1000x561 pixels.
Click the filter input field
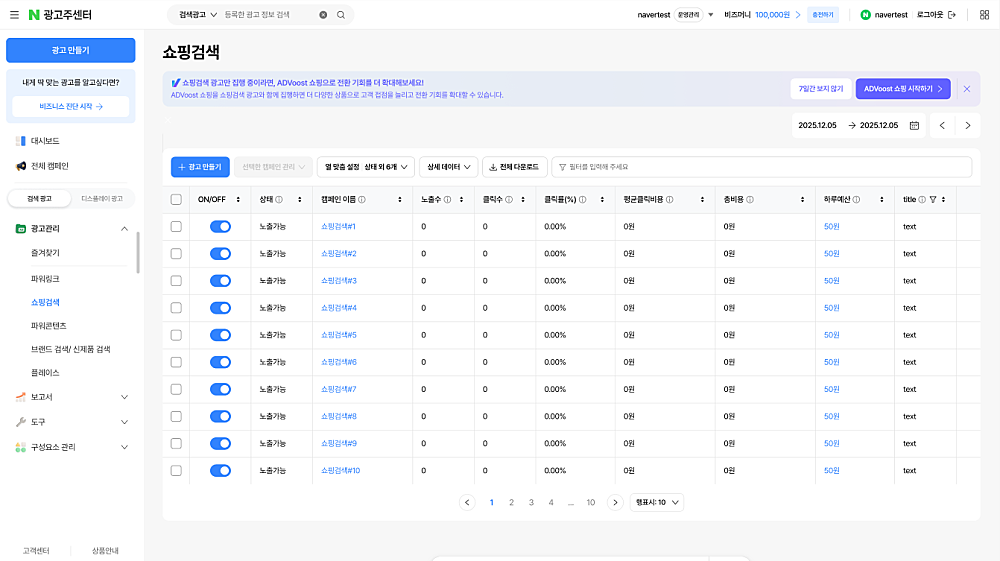coord(761,167)
